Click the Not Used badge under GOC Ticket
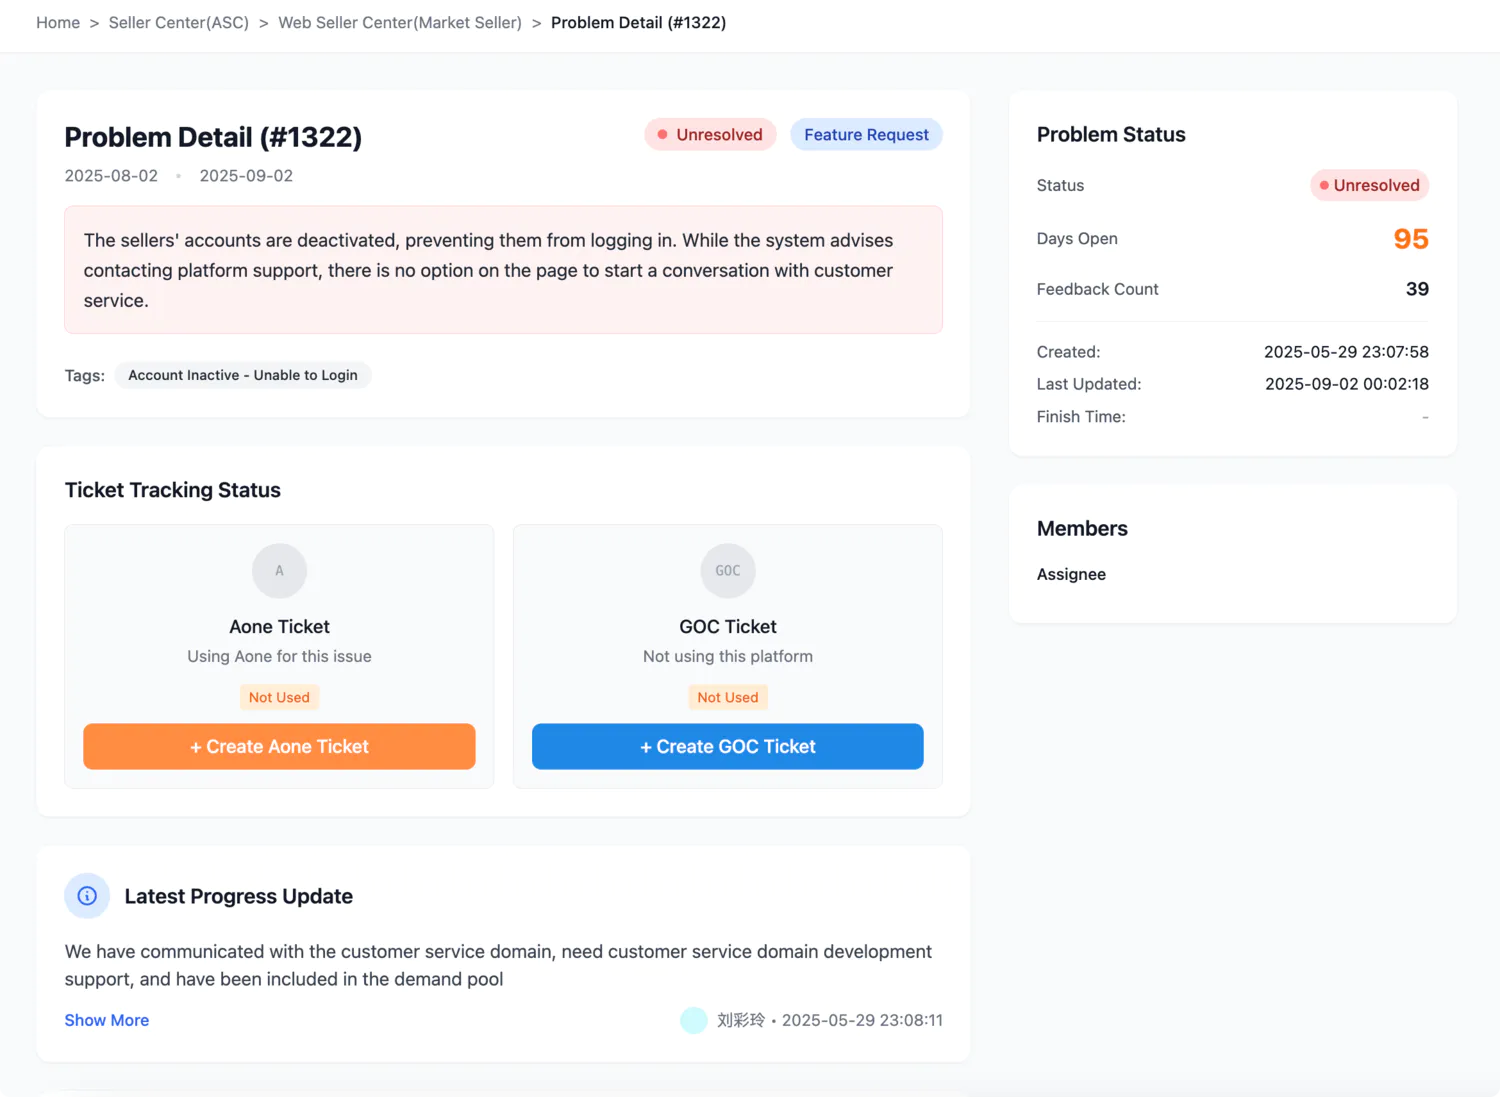Image resolution: width=1500 pixels, height=1097 pixels. pos(727,697)
